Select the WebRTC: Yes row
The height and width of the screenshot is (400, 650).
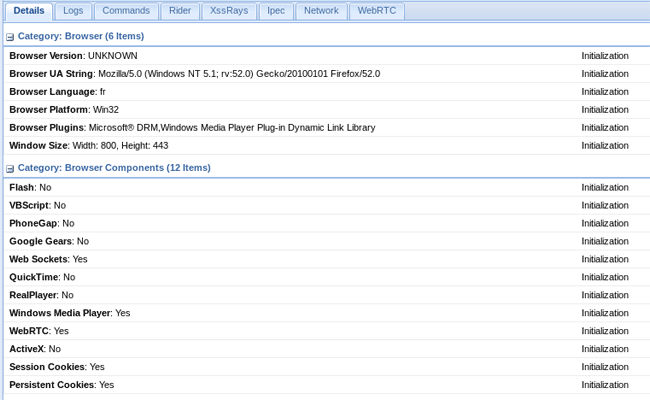click(327, 331)
